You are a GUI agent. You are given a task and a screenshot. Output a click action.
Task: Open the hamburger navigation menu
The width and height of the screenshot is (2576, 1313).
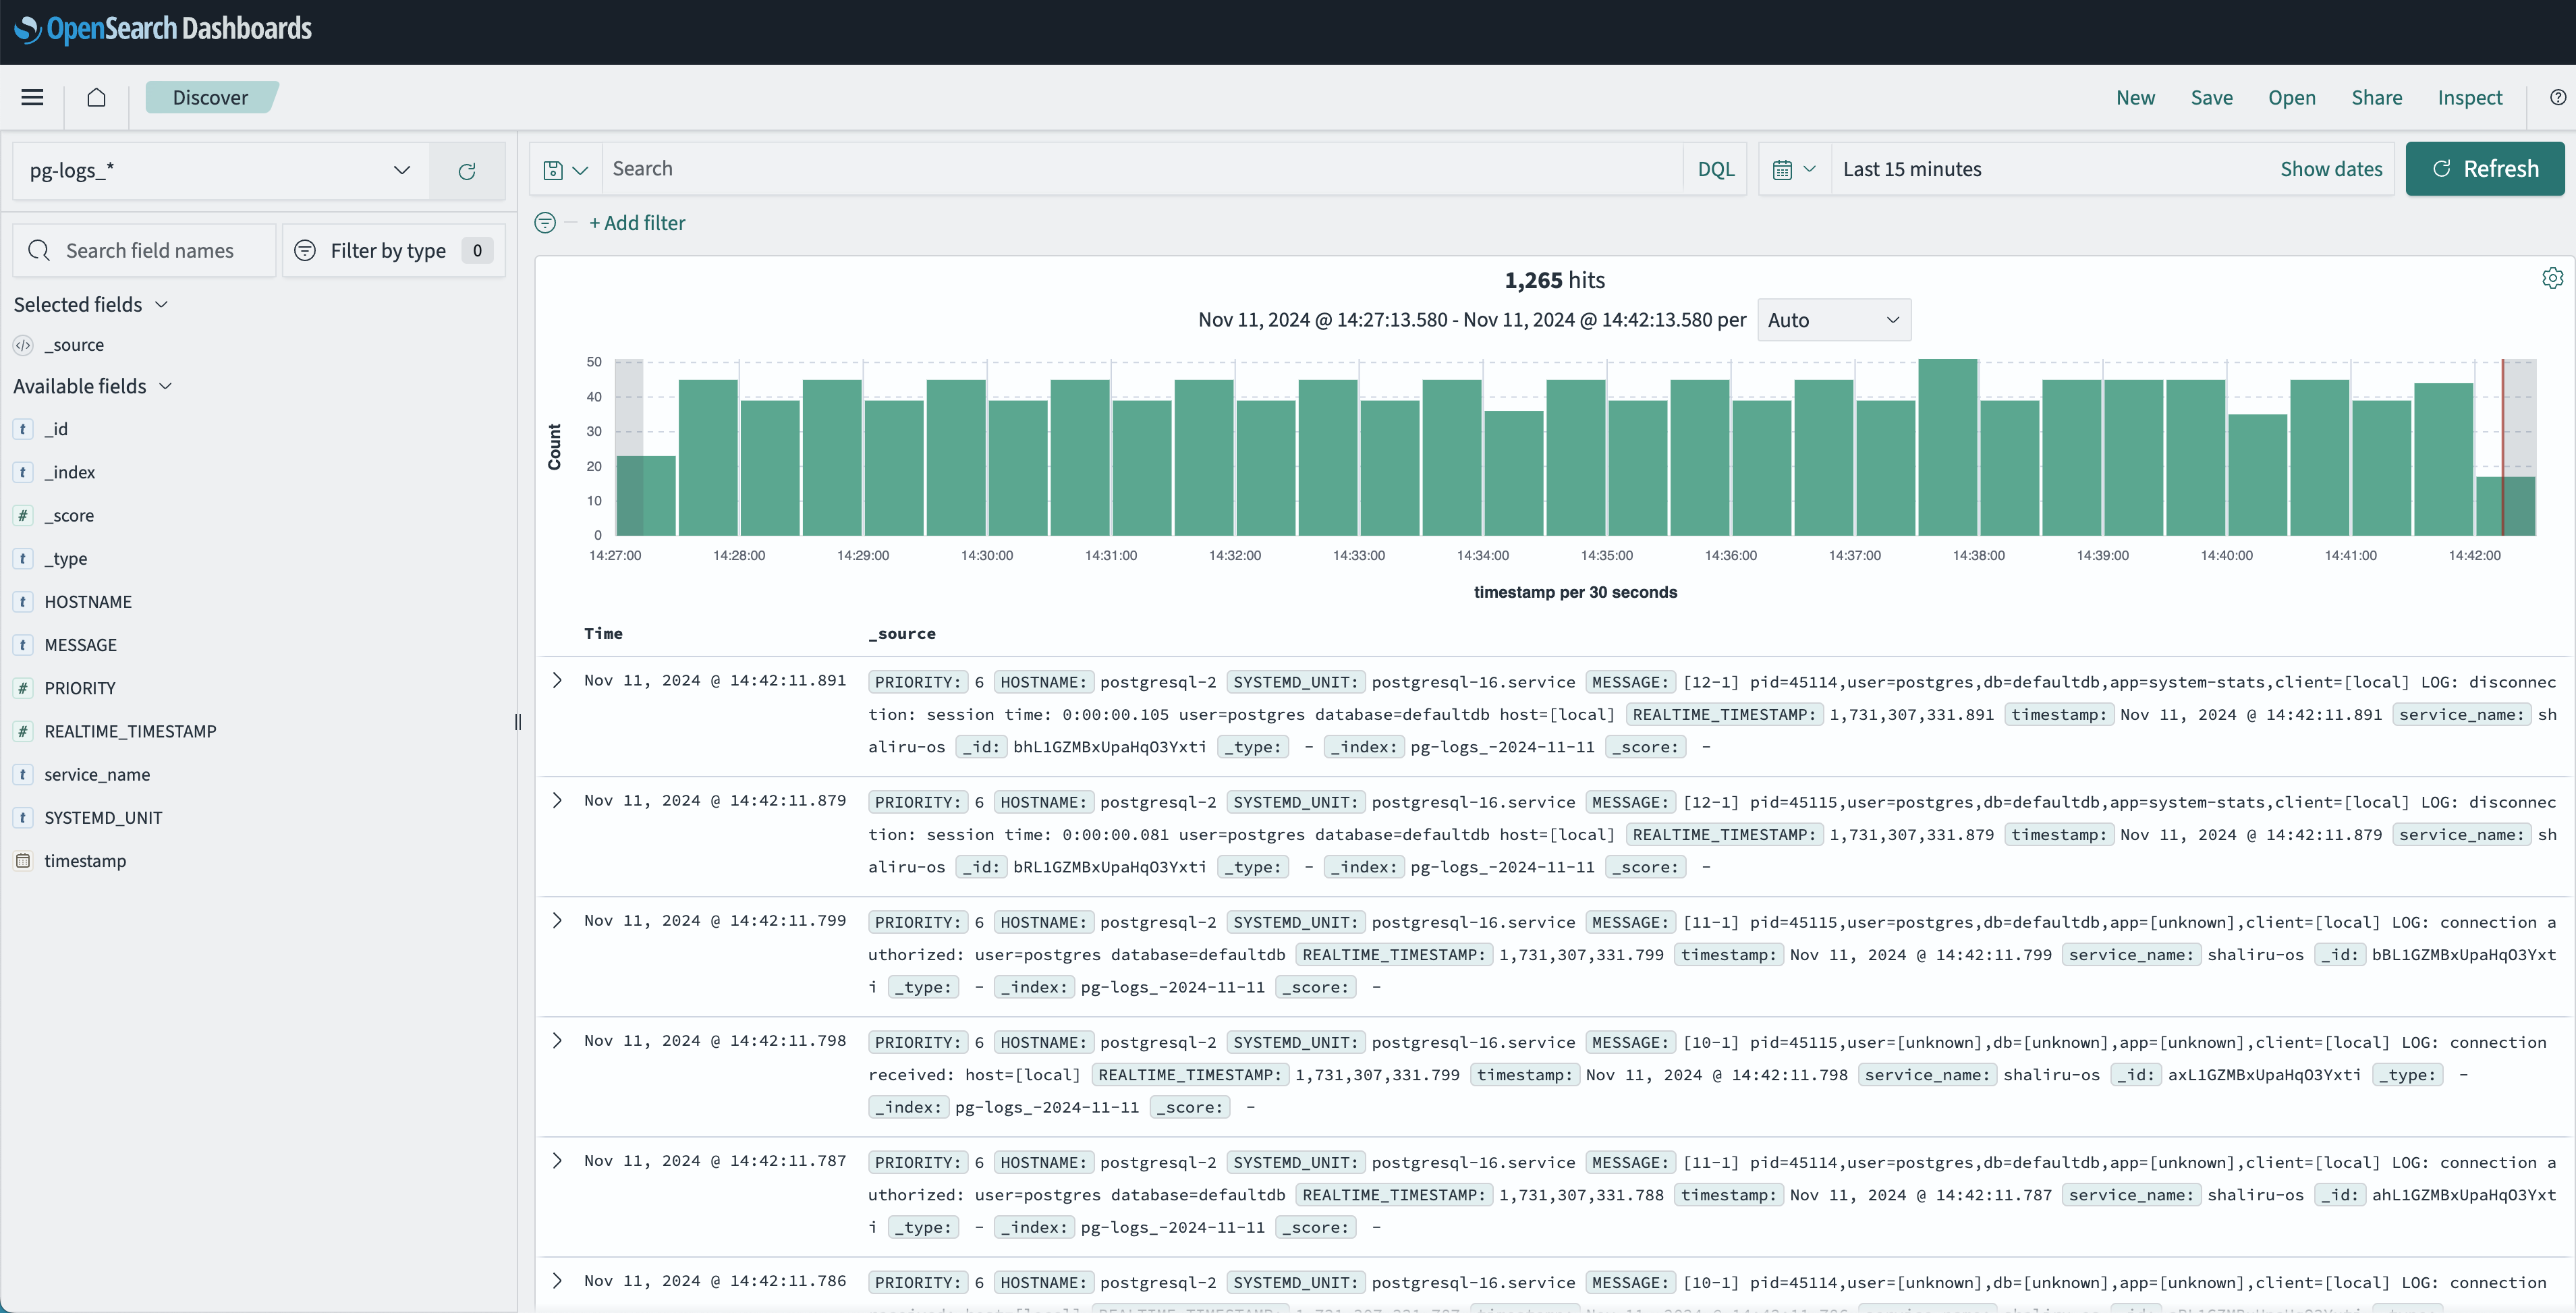32,97
